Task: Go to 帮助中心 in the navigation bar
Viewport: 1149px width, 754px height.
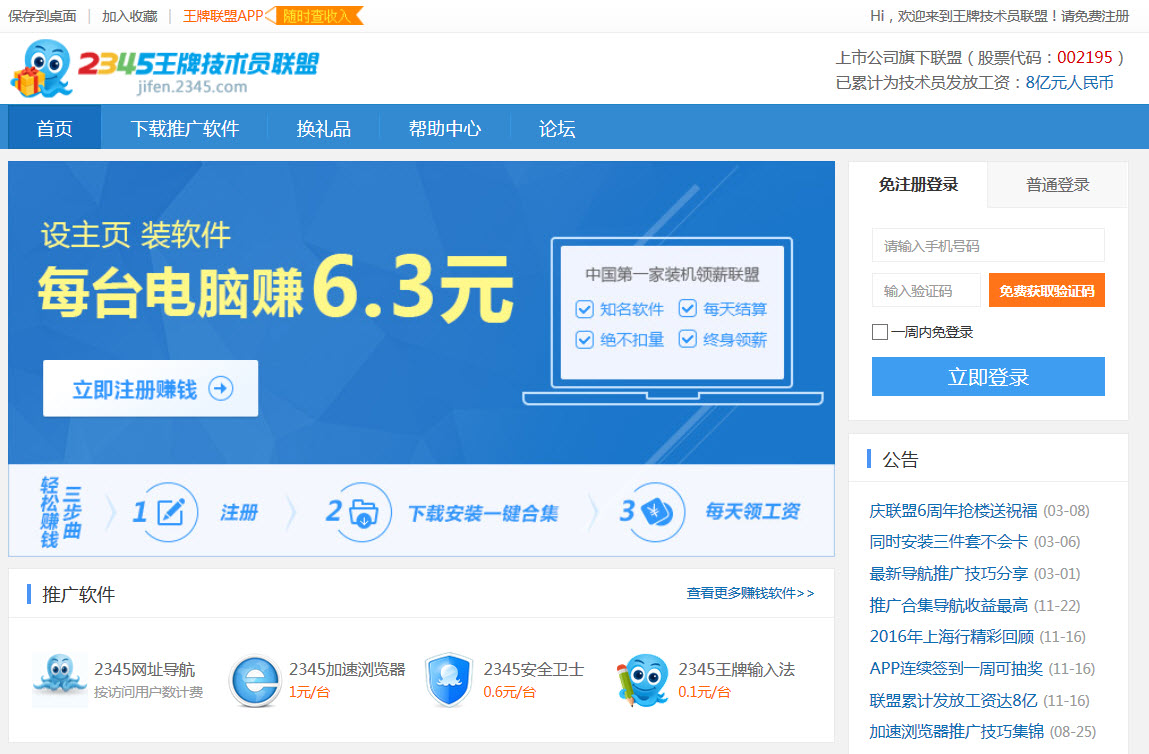Action: [445, 128]
